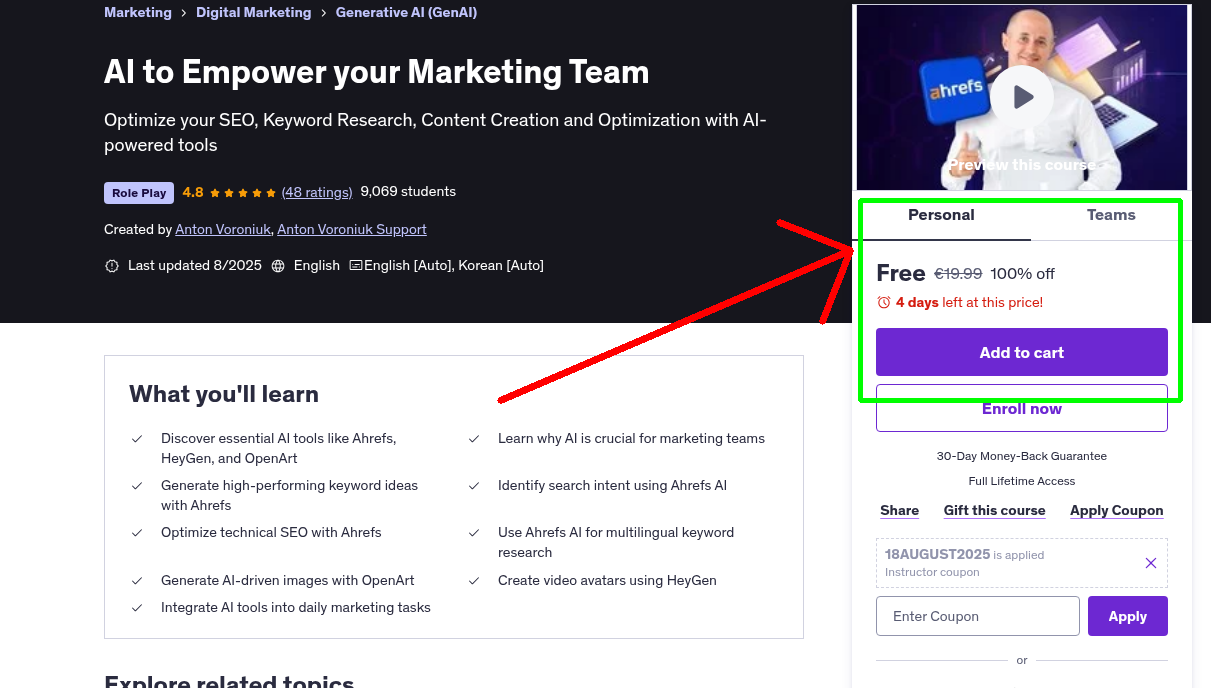Click checkmark beside 'Create video avatars using HeyGen'
Screen dimensions: 1211x688
(x=474, y=580)
